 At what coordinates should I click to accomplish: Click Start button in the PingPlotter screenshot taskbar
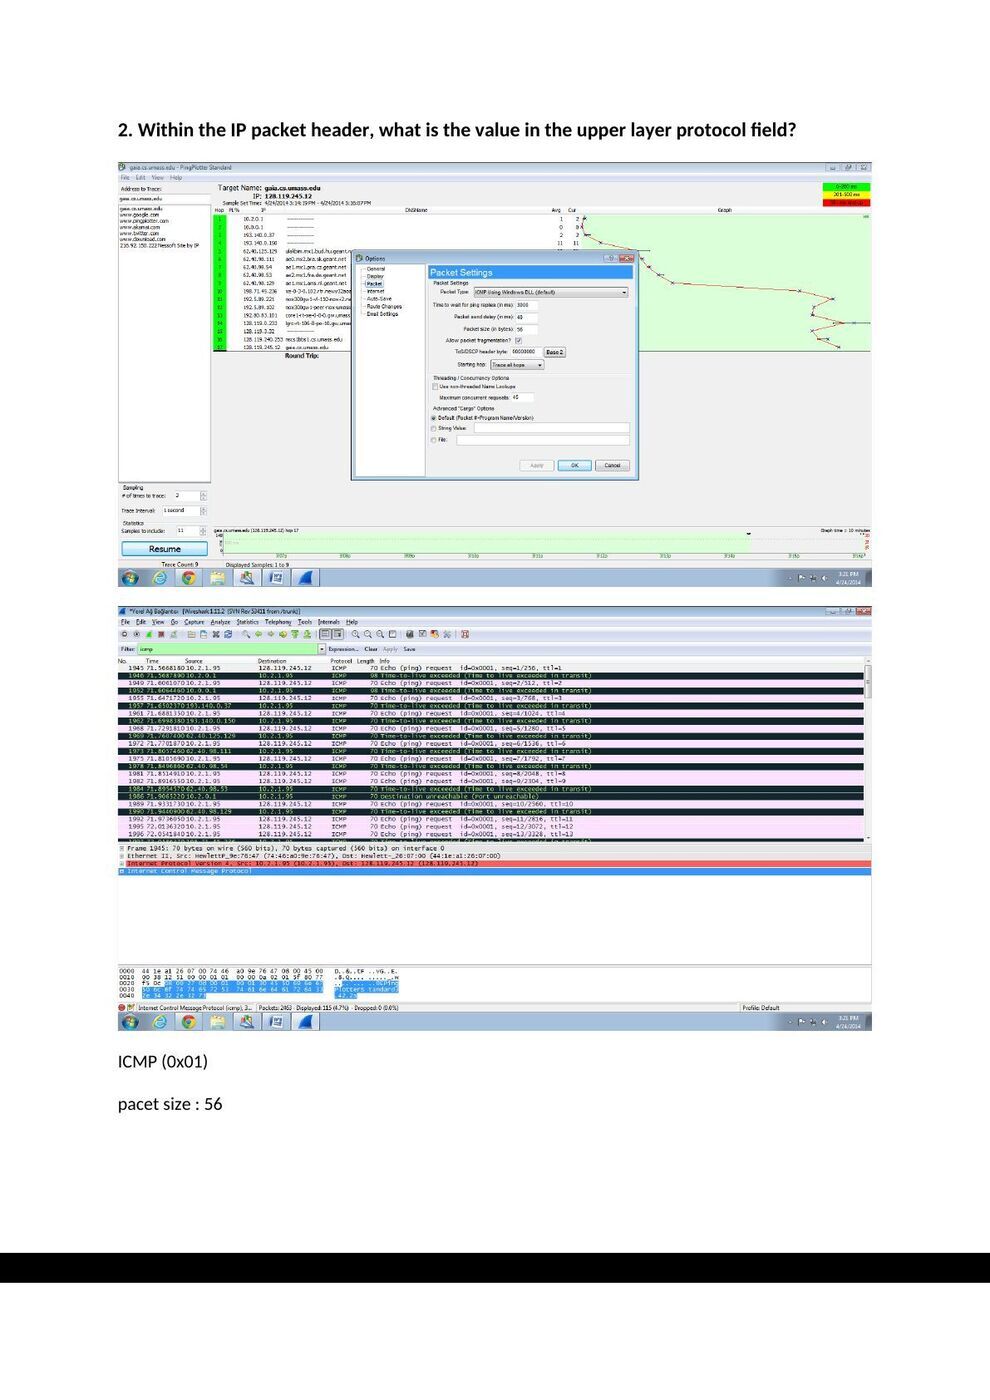(x=130, y=577)
